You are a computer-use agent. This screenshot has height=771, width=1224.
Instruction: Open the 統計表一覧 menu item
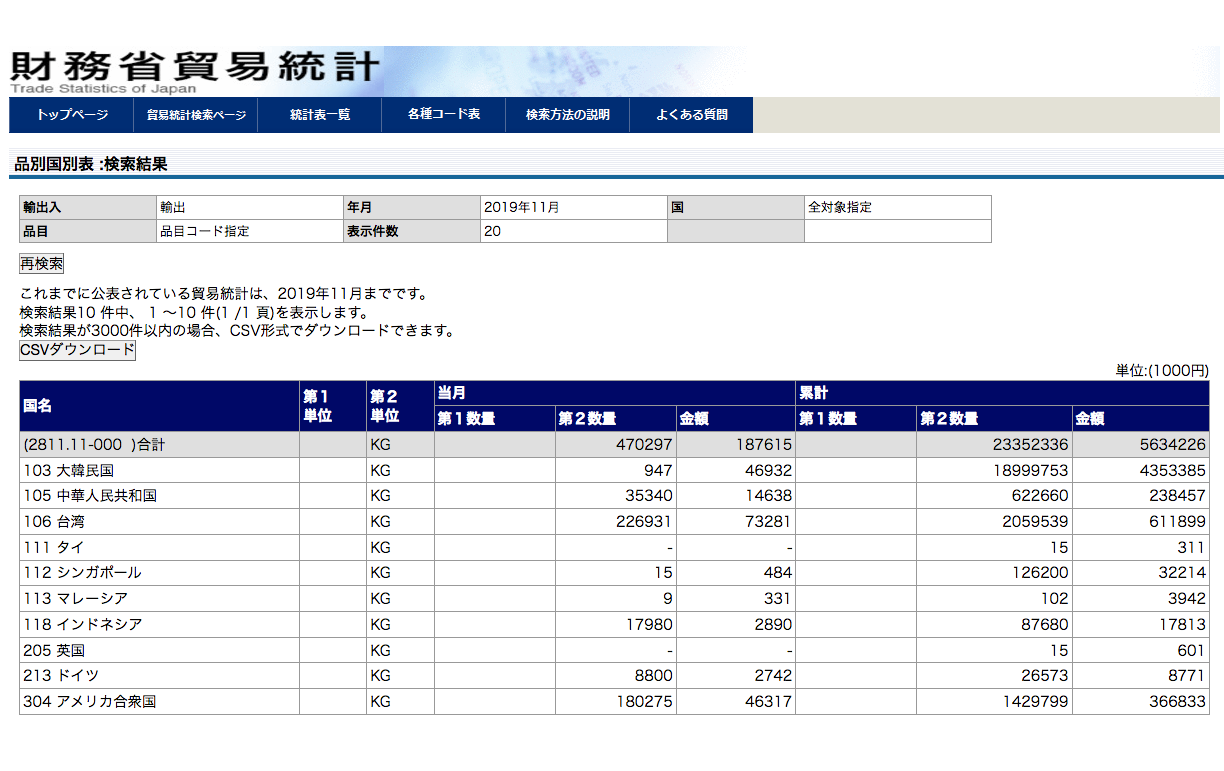coord(320,115)
